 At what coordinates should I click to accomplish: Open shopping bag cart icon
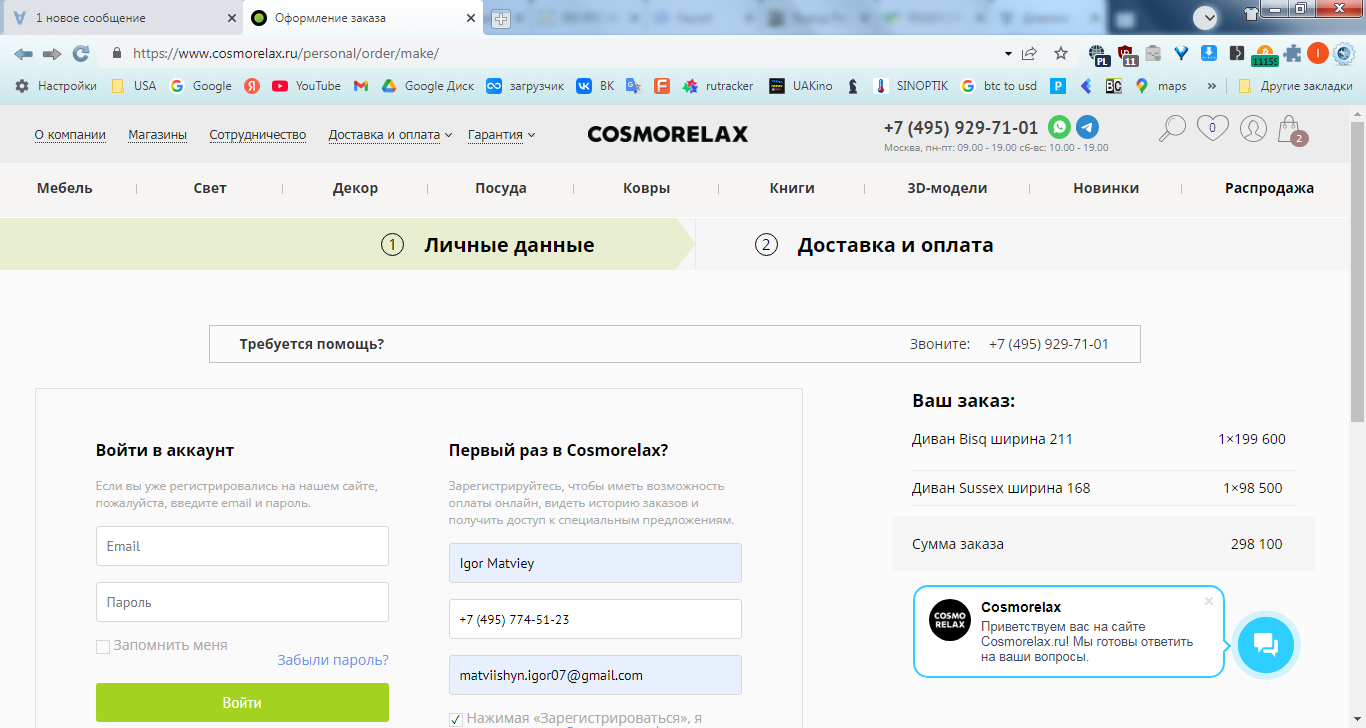(1291, 129)
